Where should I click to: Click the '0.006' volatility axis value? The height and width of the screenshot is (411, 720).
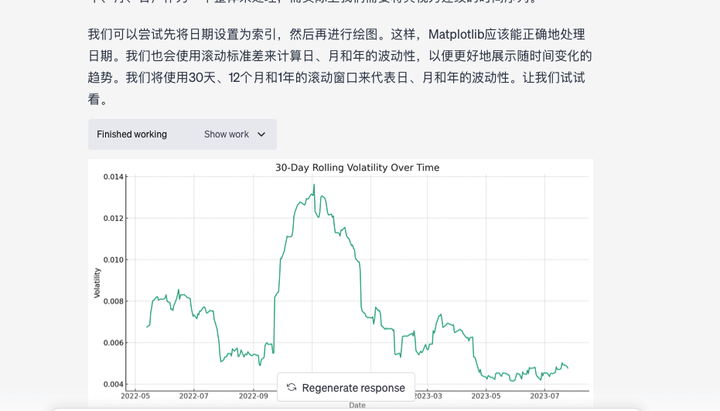click(113, 343)
